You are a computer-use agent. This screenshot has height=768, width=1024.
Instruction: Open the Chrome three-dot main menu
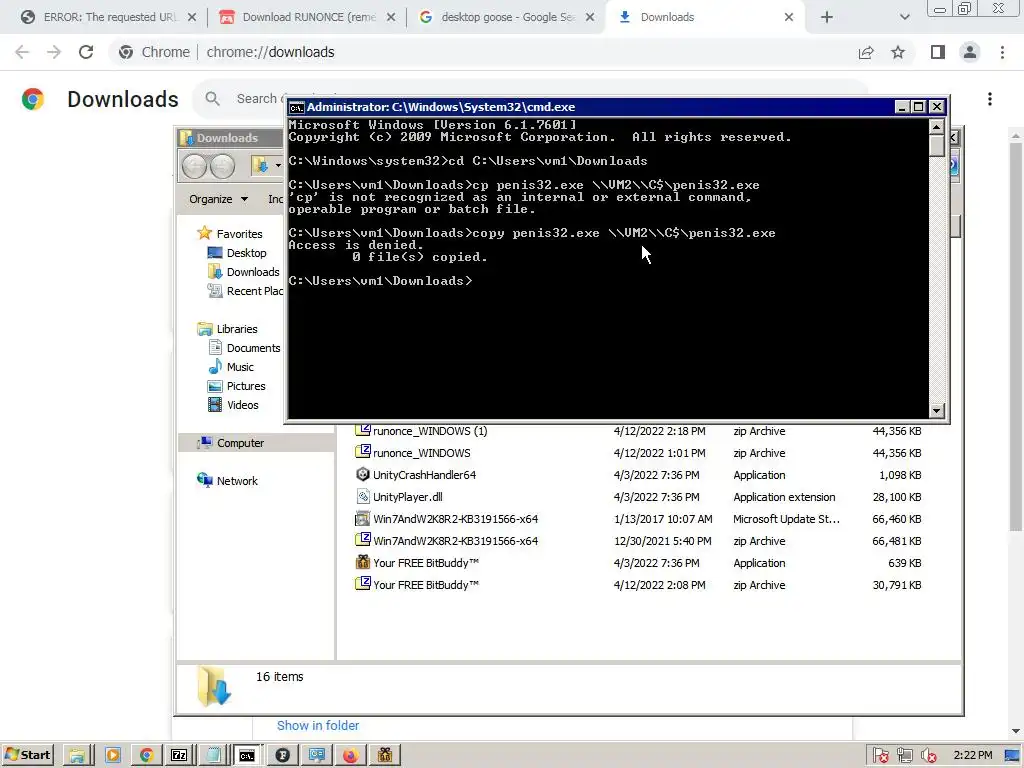[1002, 52]
